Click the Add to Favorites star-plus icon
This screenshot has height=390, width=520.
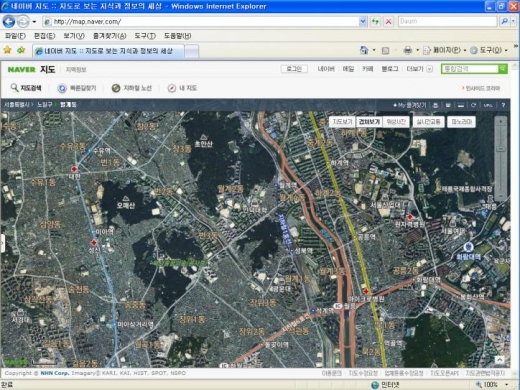point(21,50)
